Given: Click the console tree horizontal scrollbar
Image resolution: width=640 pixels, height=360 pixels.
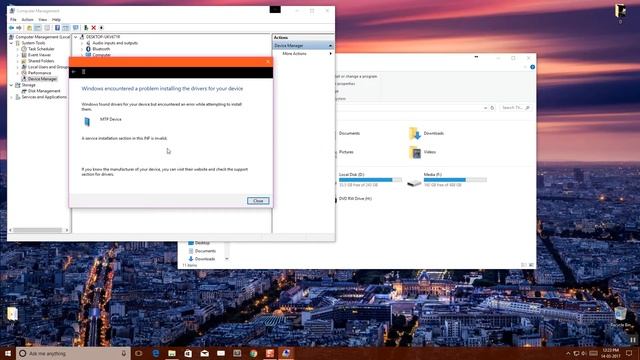Looking at the screenshot, I should pyautogui.click(x=39, y=230).
